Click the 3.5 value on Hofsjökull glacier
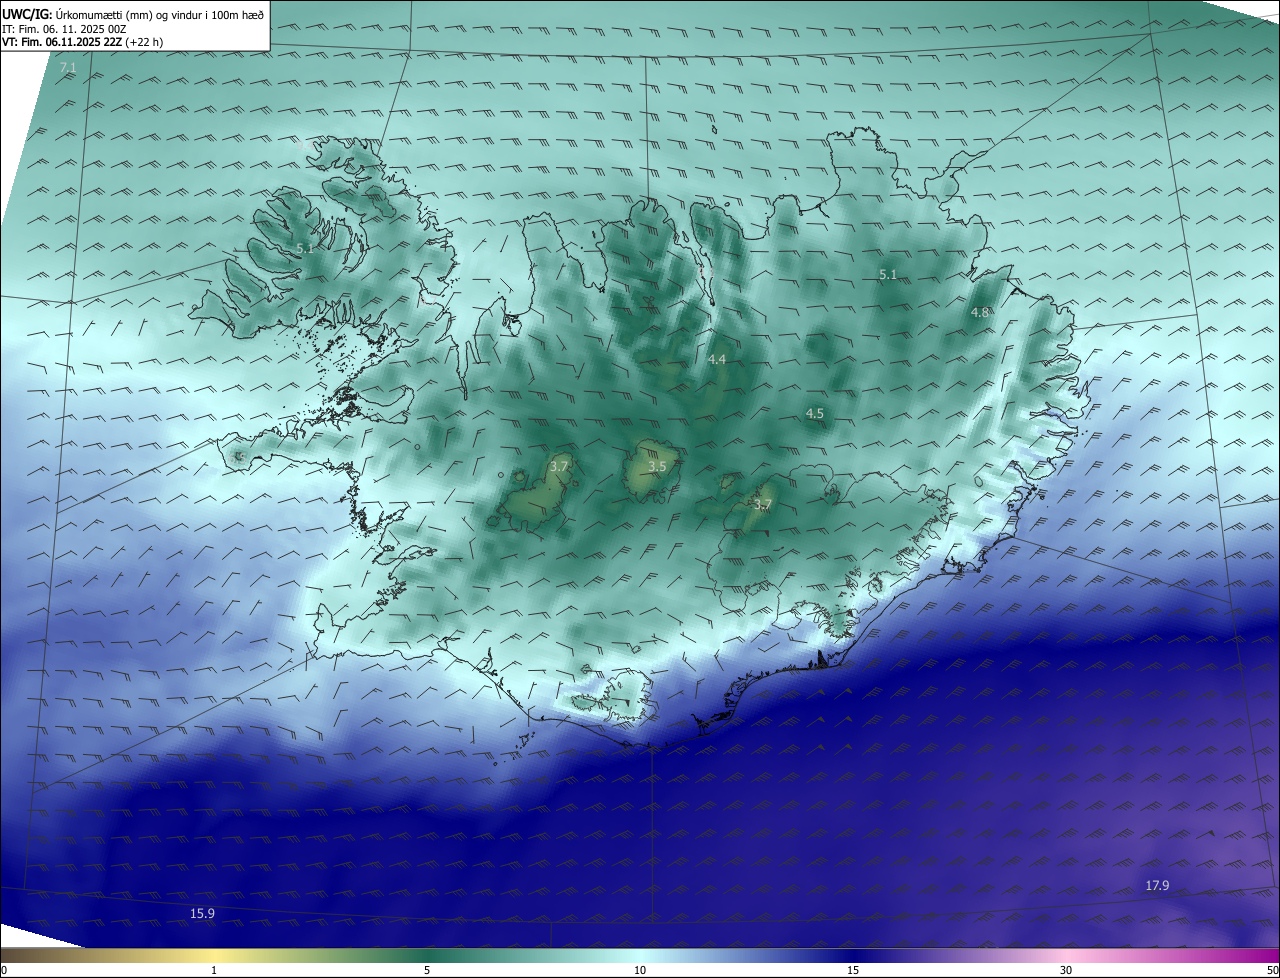Image resolution: width=1280 pixels, height=978 pixels. pos(657,467)
